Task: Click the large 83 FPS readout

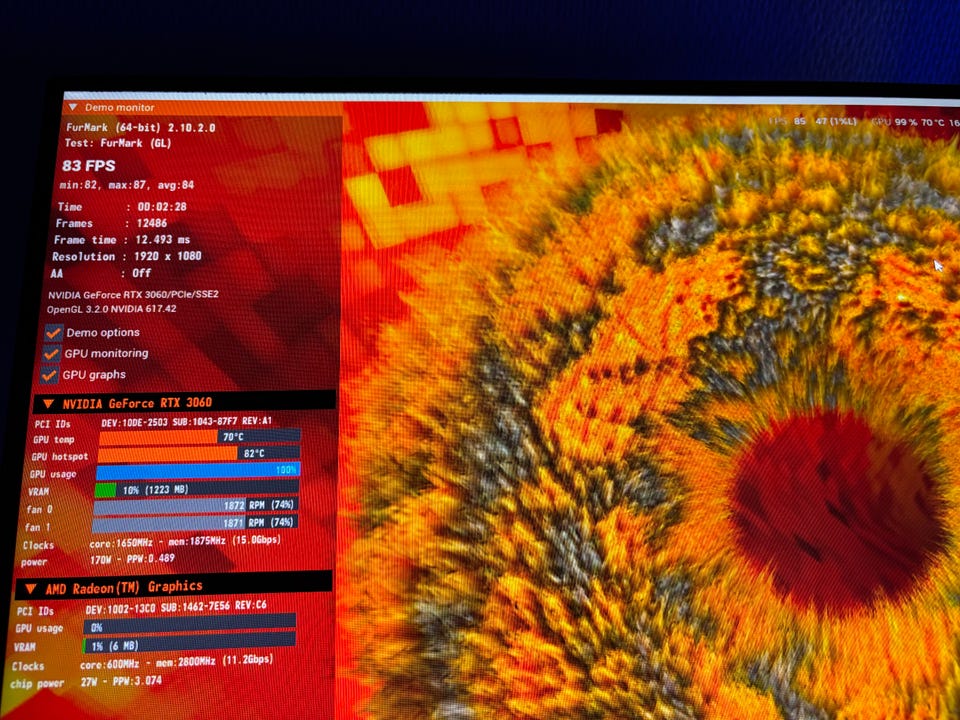Action: pos(89,166)
